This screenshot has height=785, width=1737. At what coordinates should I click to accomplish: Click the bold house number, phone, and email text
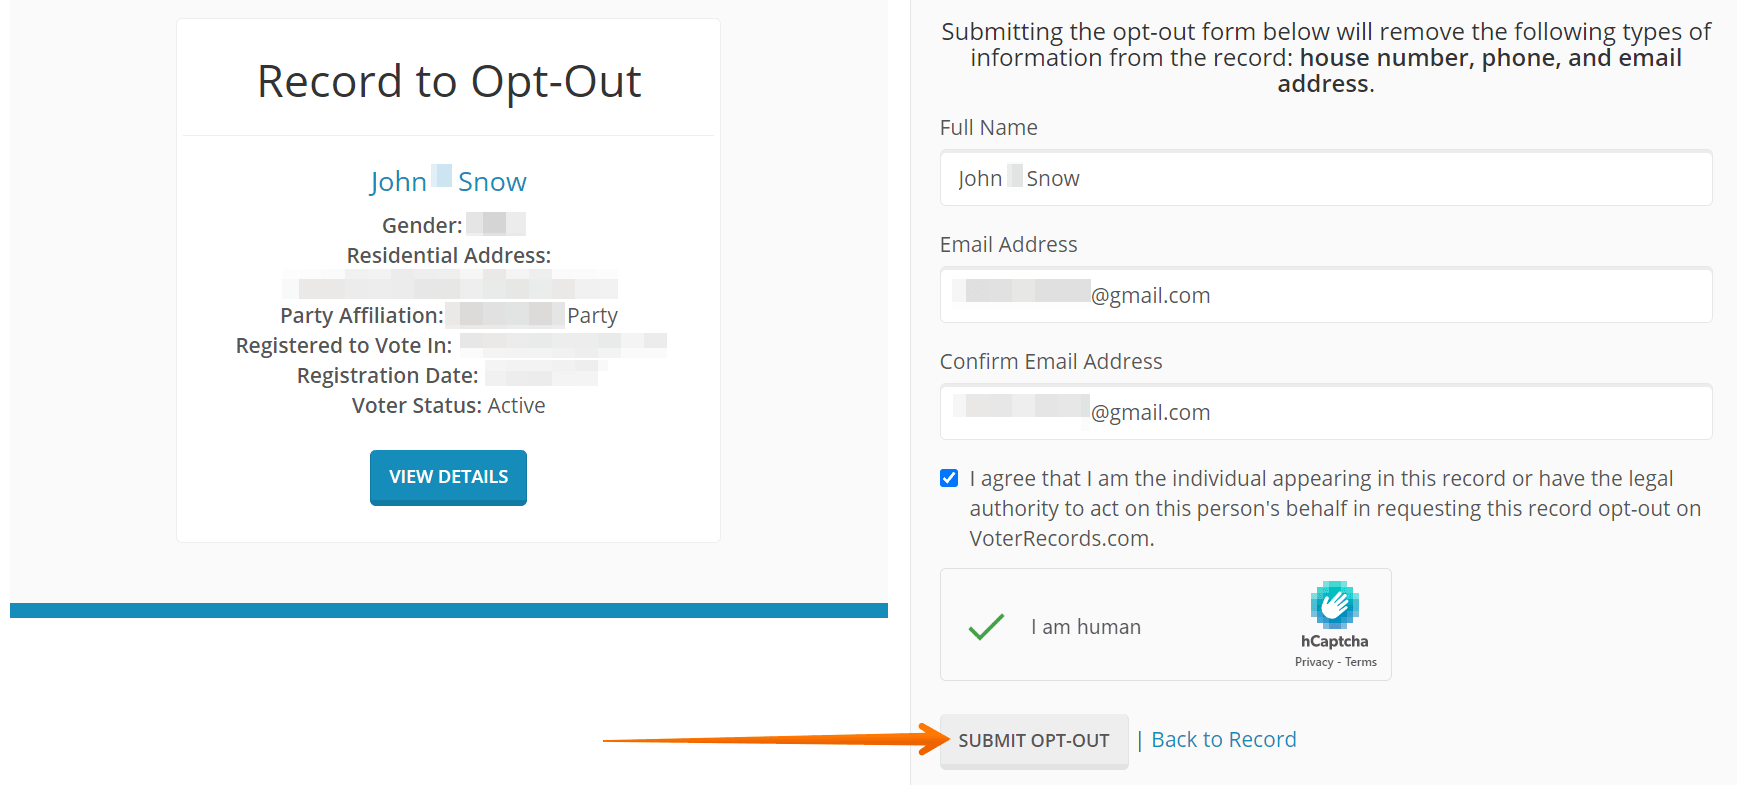coord(1489,57)
